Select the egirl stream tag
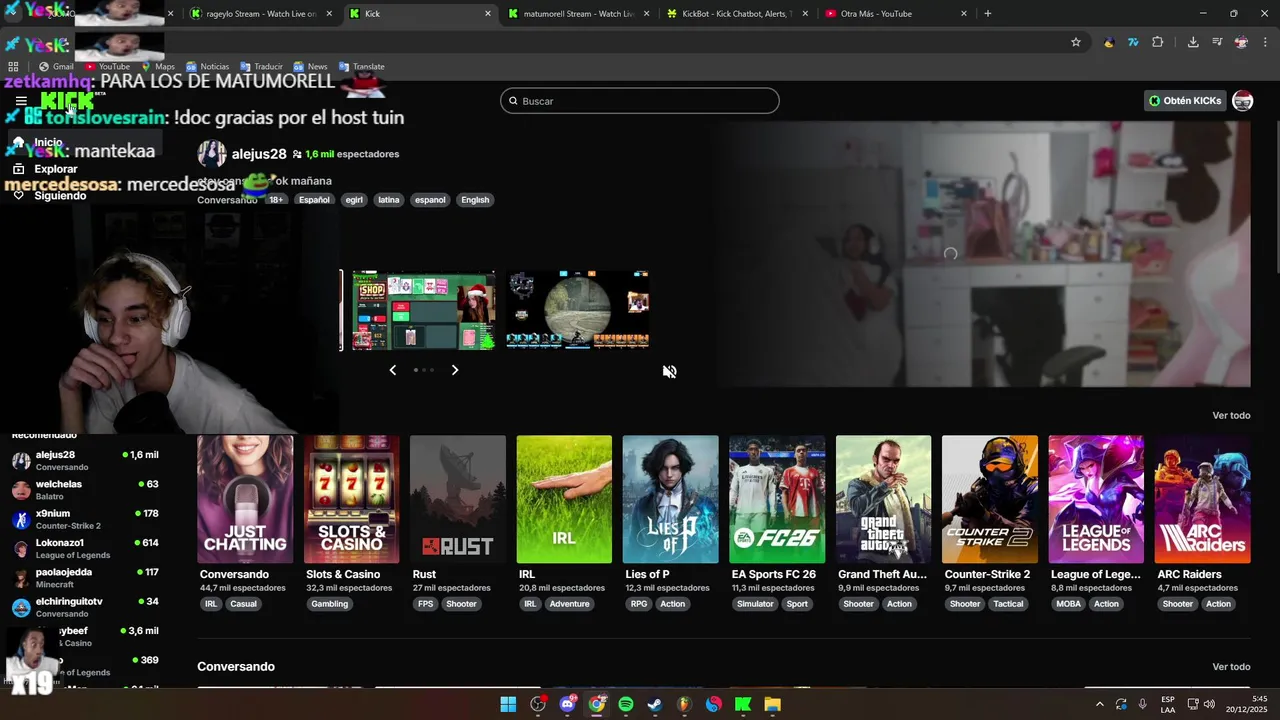Screen dimensions: 1280x720 tap(354, 200)
